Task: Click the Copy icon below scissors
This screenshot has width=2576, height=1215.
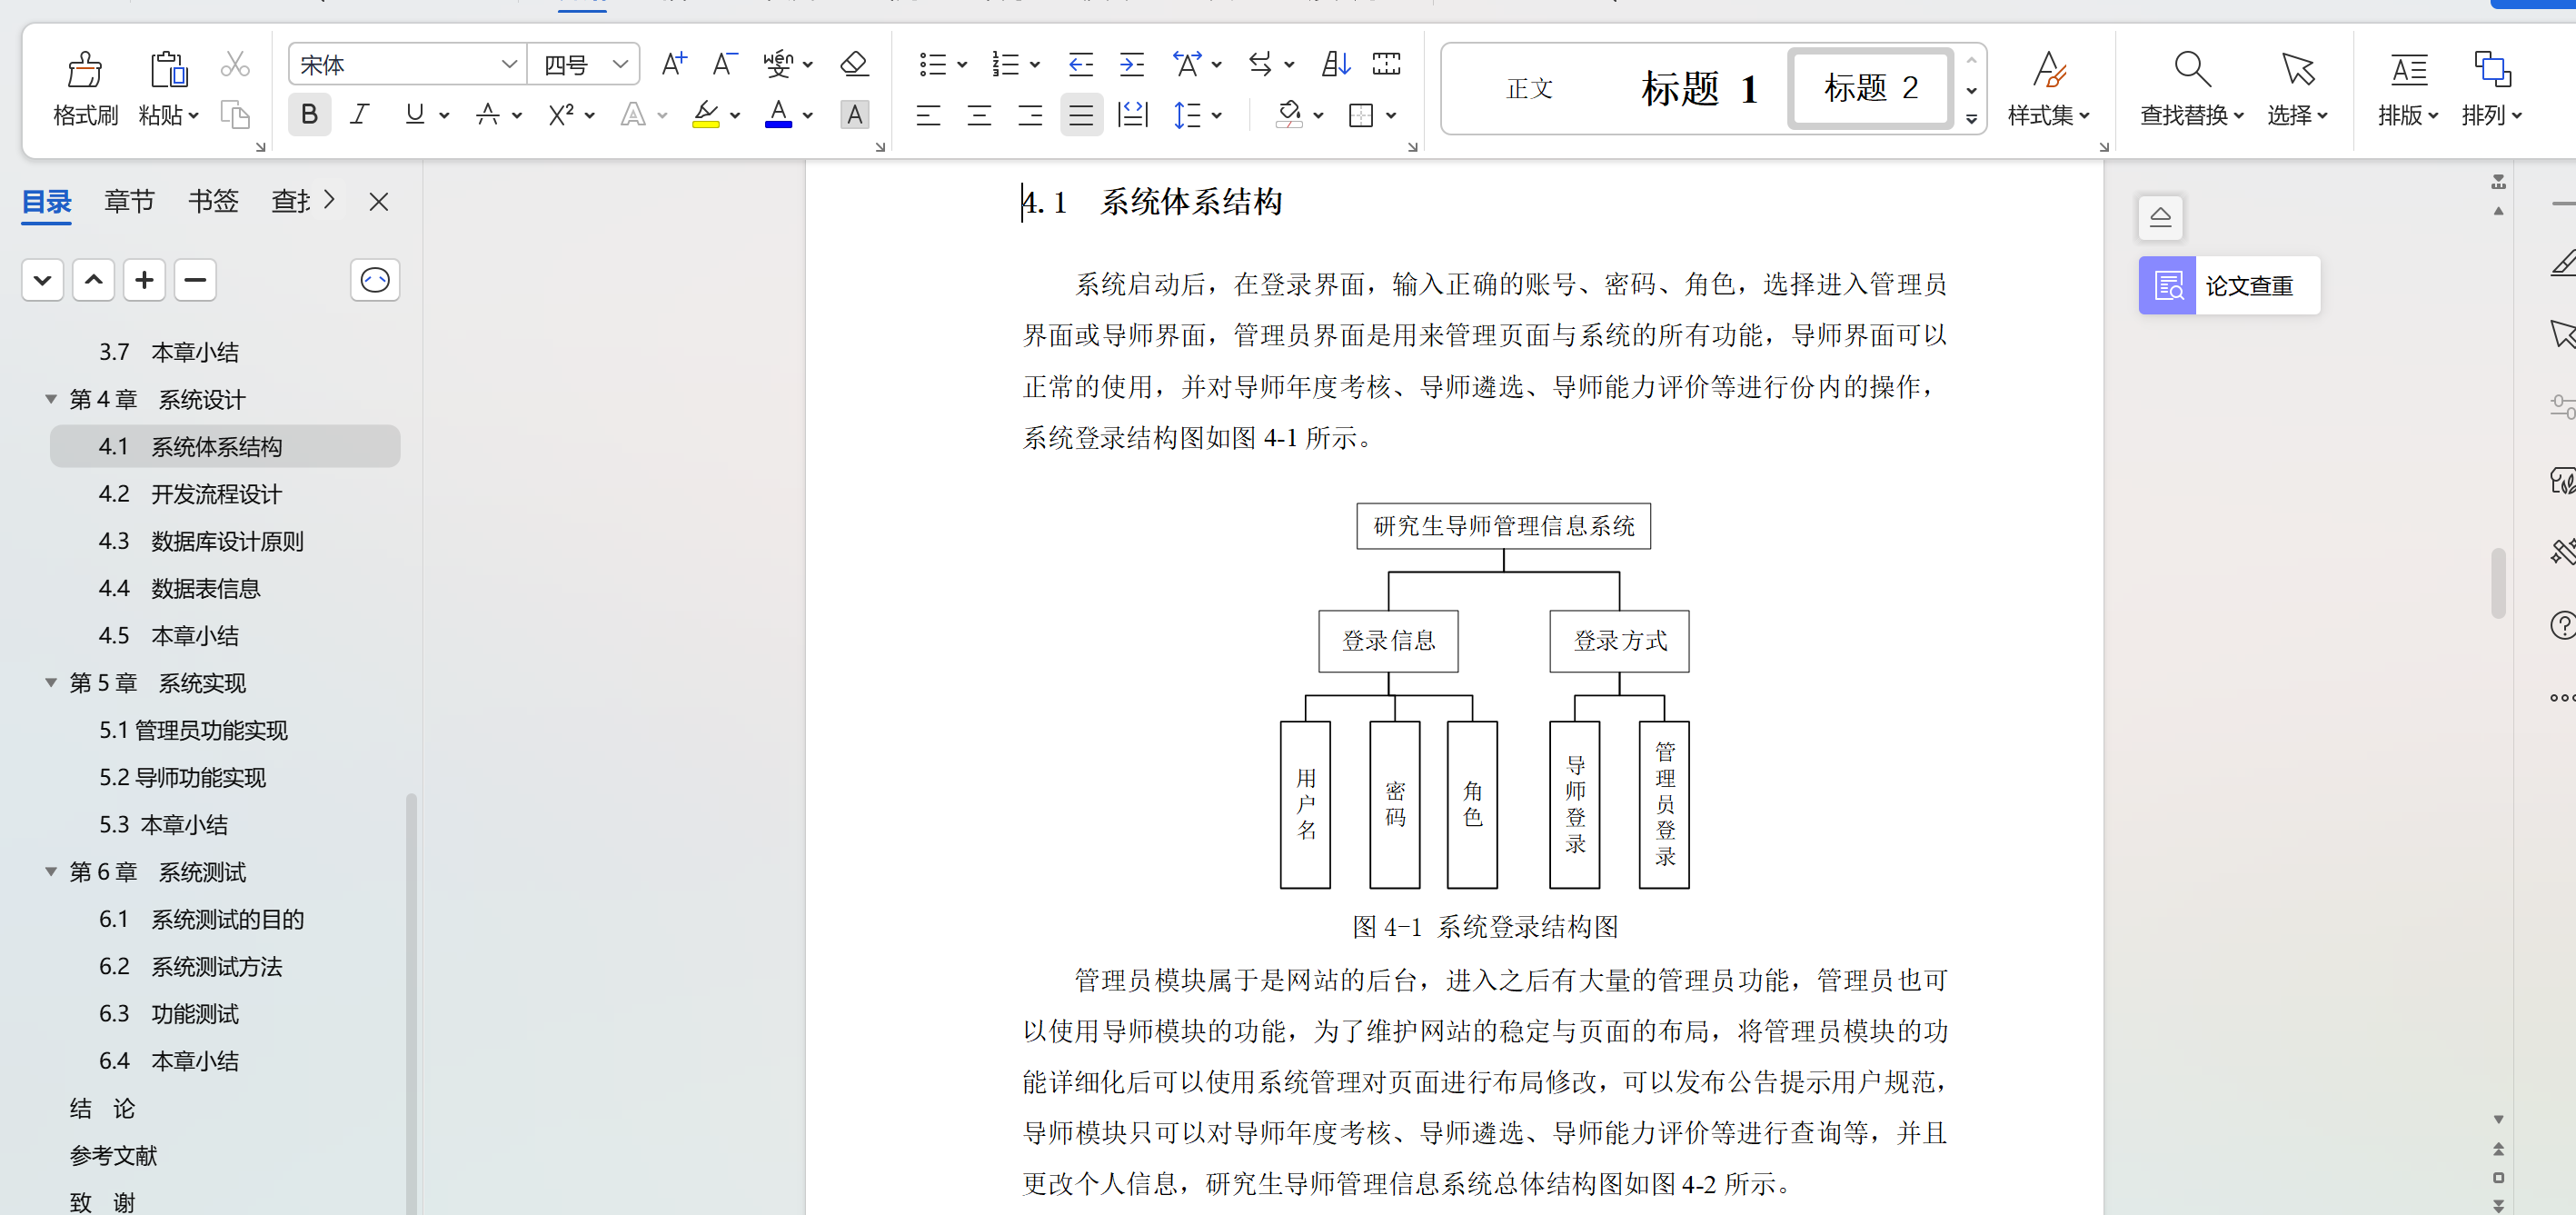Action: click(x=234, y=115)
